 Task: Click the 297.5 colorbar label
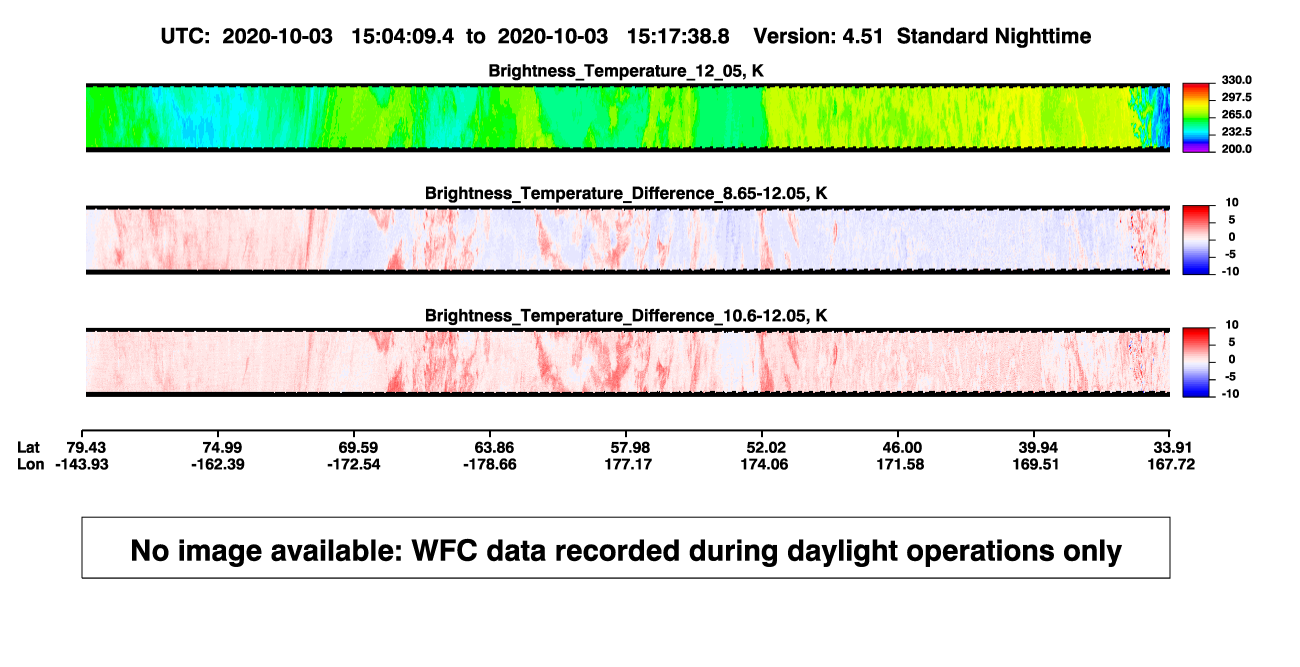1236,97
